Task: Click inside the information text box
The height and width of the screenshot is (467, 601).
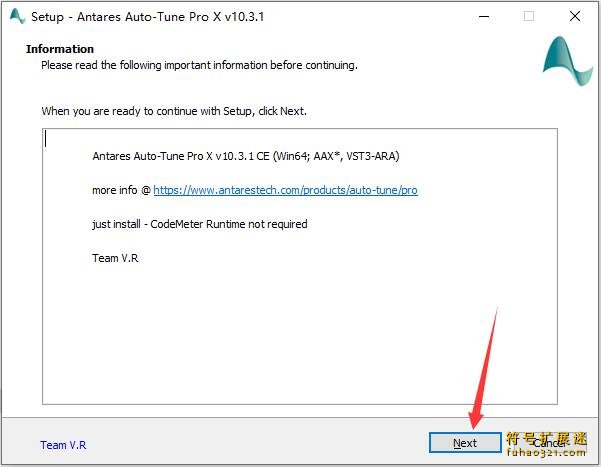Action: tap(300, 266)
